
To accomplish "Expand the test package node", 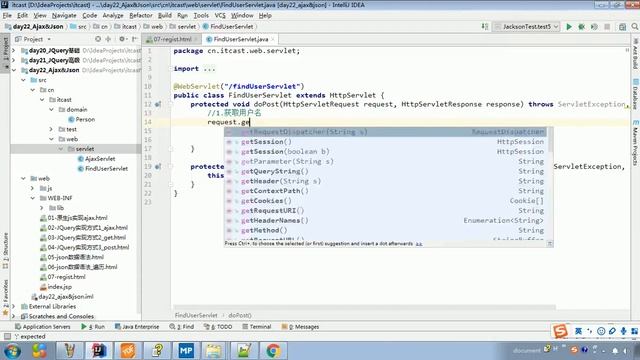I will 51,129.
